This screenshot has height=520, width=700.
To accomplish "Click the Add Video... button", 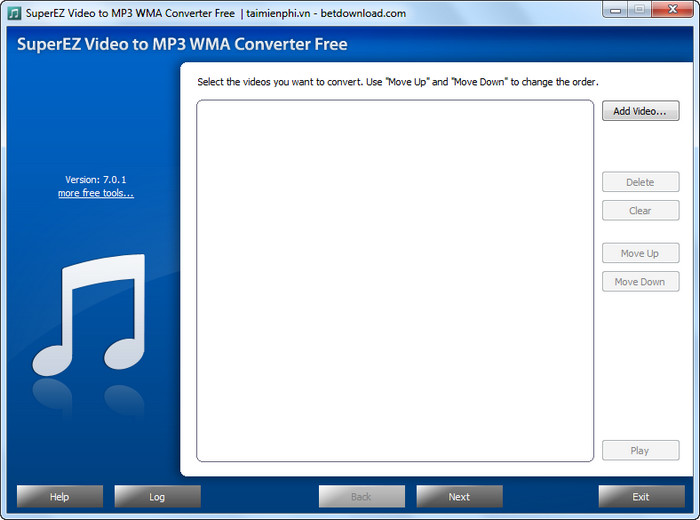I will coord(641,111).
